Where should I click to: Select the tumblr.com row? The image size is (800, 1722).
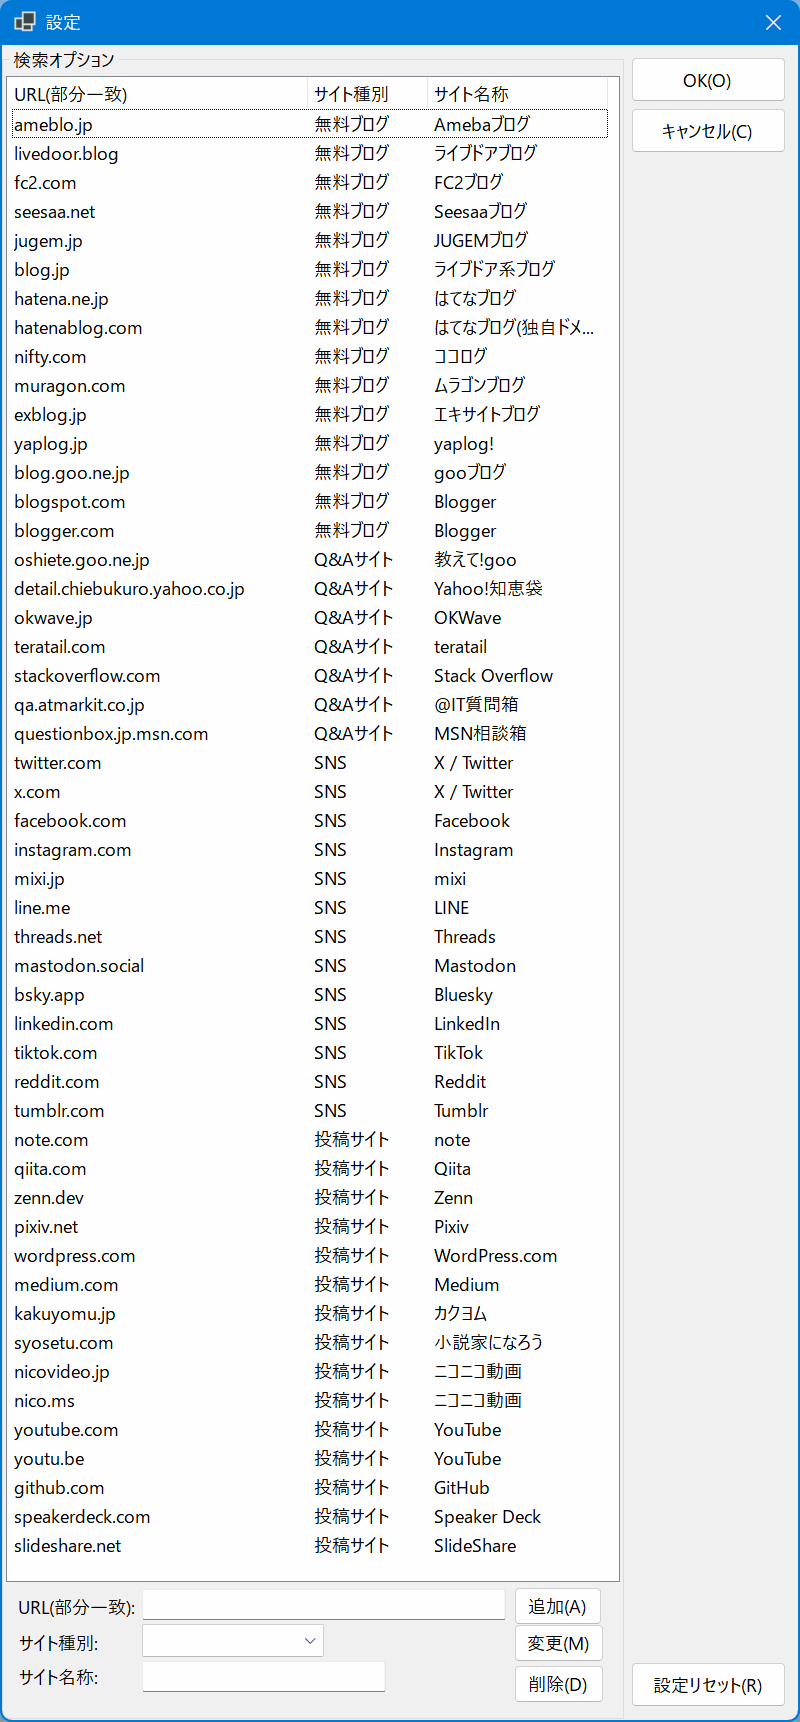[309, 1110]
